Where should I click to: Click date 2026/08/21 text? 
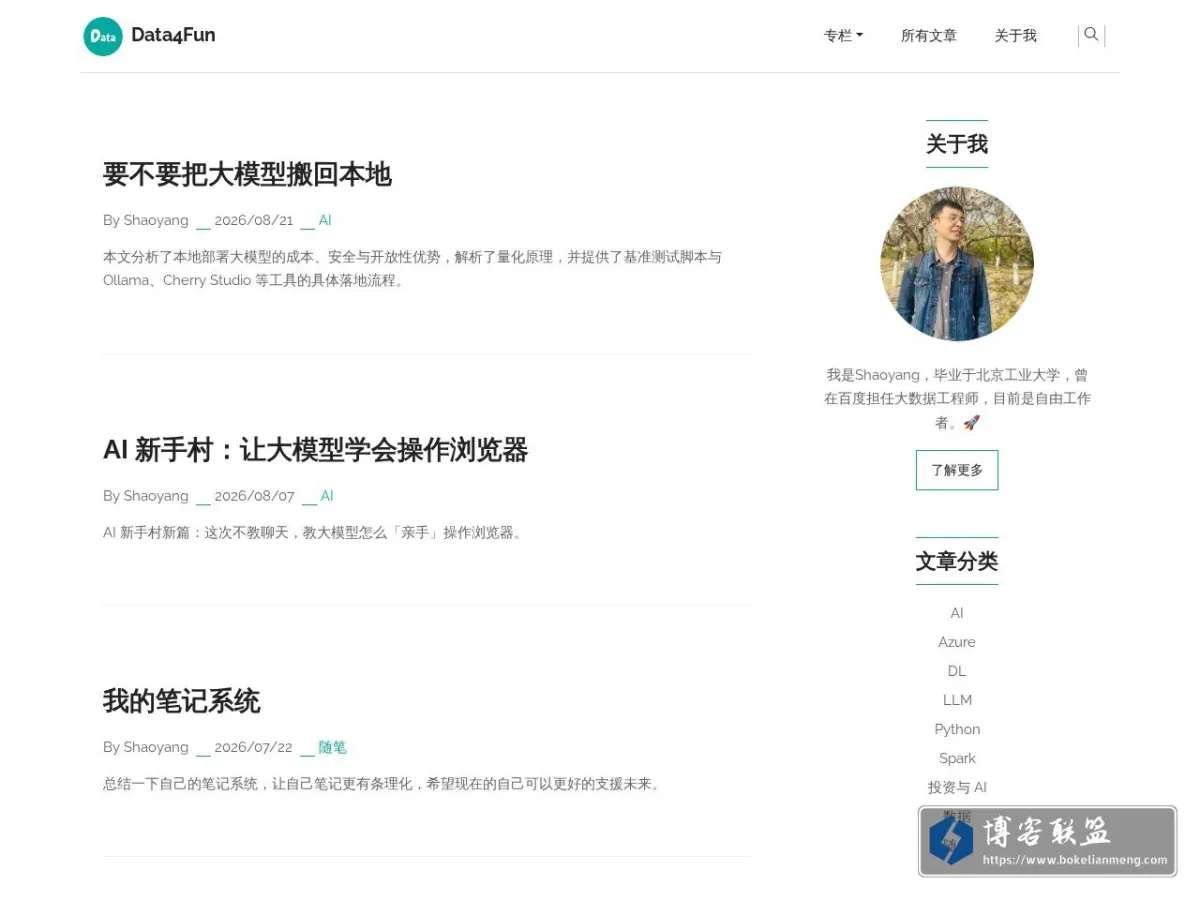(x=254, y=220)
